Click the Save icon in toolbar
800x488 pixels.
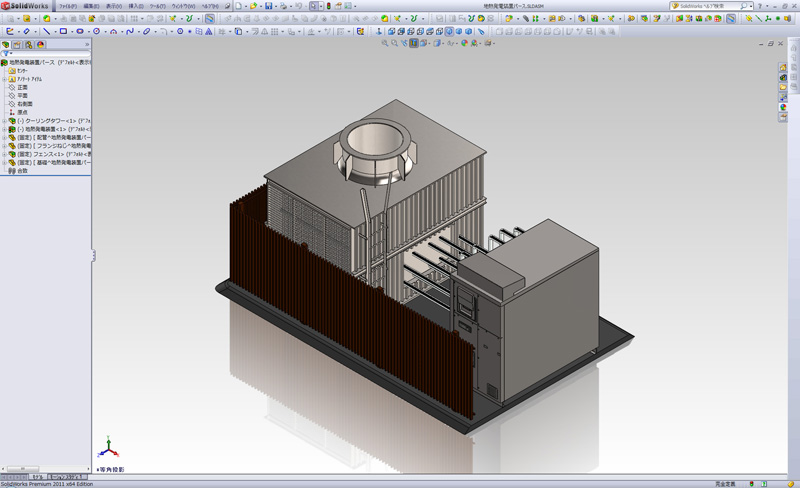pyautogui.click(x=269, y=6)
